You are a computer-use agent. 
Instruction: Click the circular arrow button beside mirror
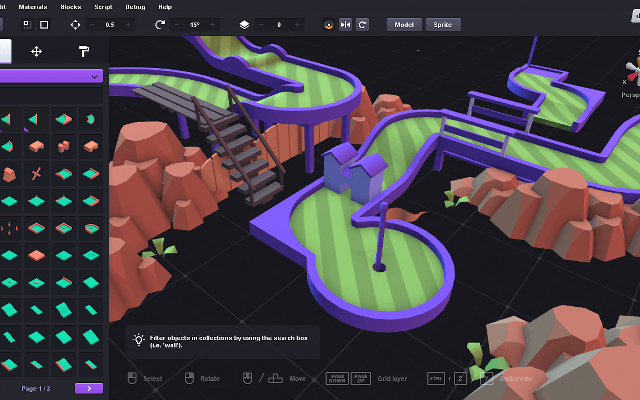[362, 25]
